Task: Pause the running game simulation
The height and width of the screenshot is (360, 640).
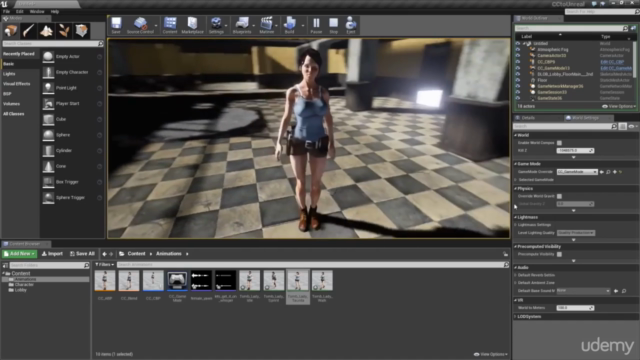Action: pos(316,25)
